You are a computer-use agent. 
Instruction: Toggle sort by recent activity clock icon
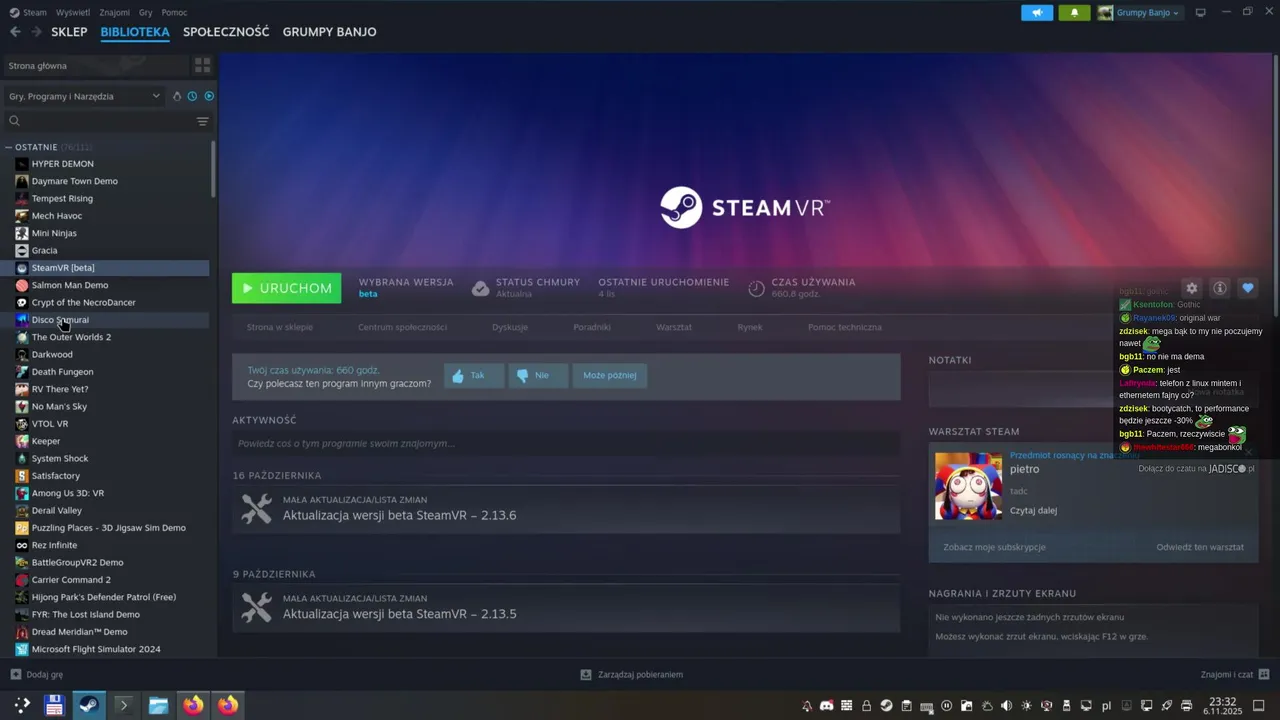tap(192, 96)
